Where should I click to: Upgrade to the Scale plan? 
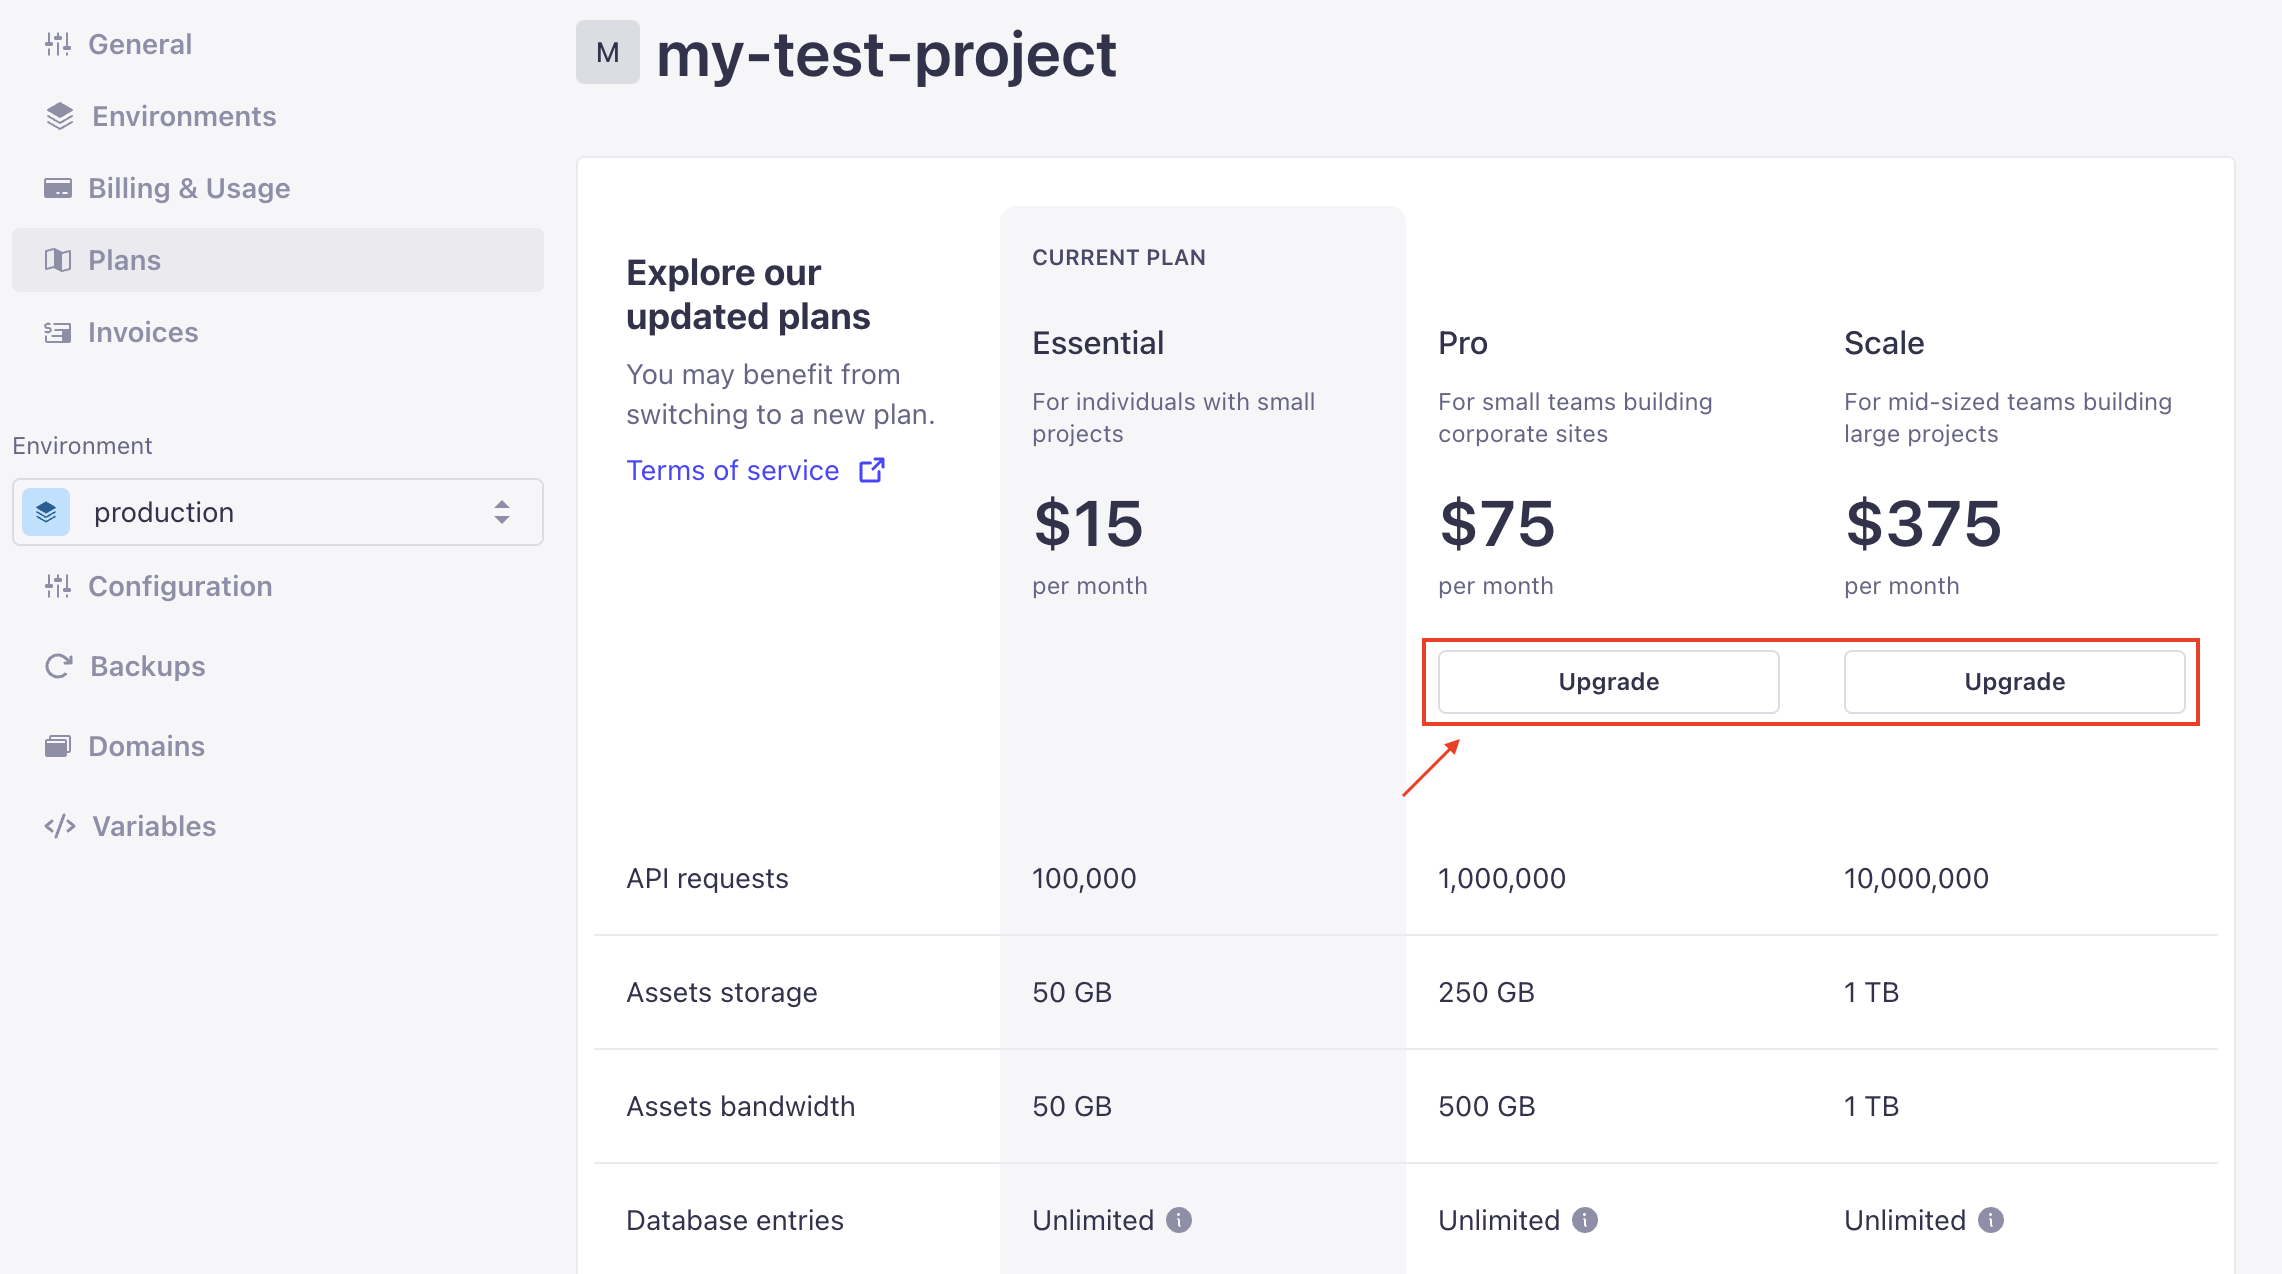(2014, 682)
